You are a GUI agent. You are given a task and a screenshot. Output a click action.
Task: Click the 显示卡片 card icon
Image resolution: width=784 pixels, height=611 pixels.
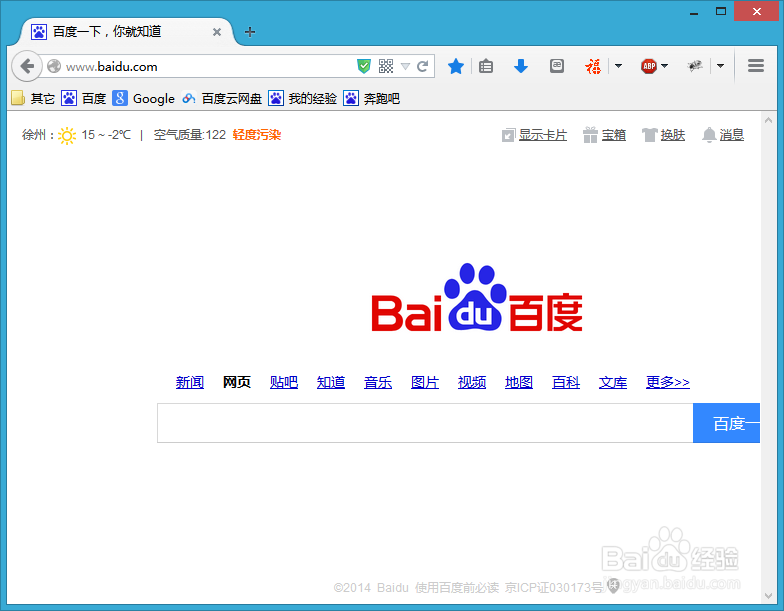tap(508, 135)
